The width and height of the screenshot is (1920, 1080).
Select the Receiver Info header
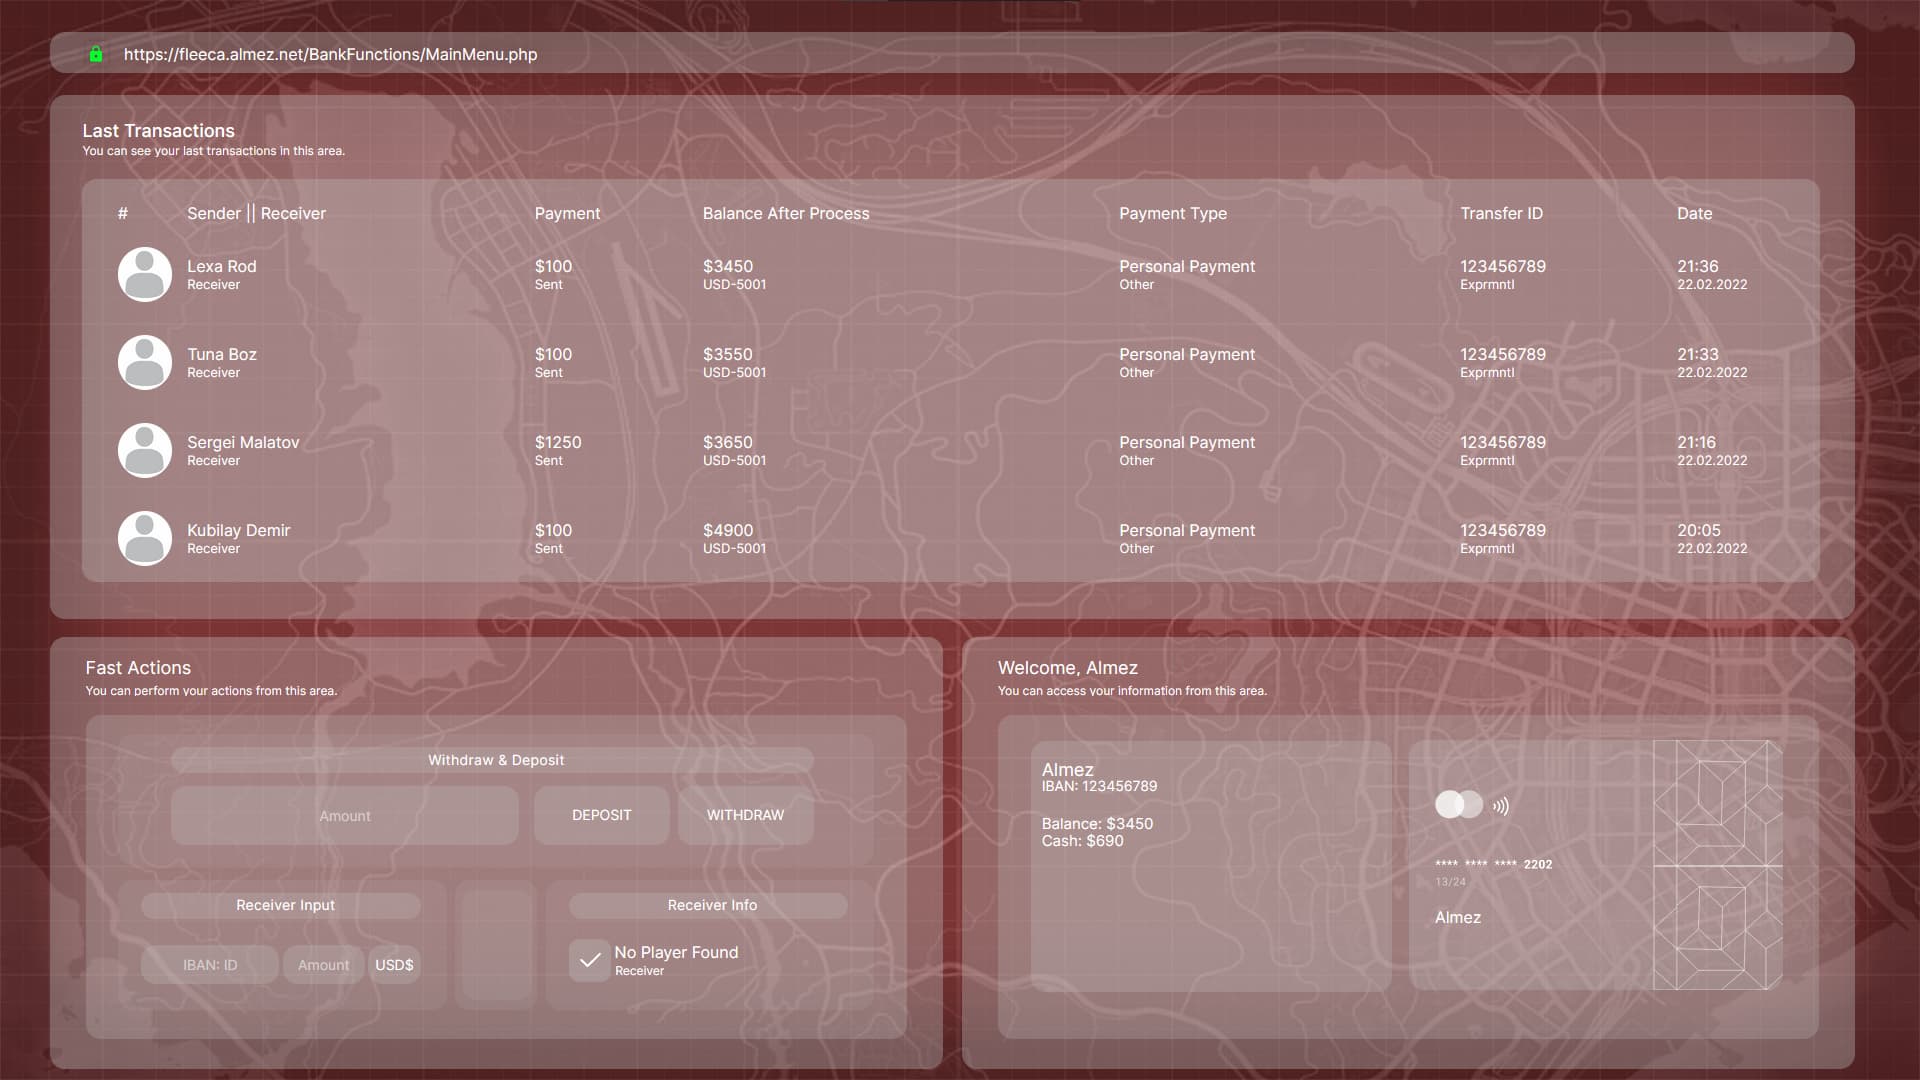tap(711, 905)
